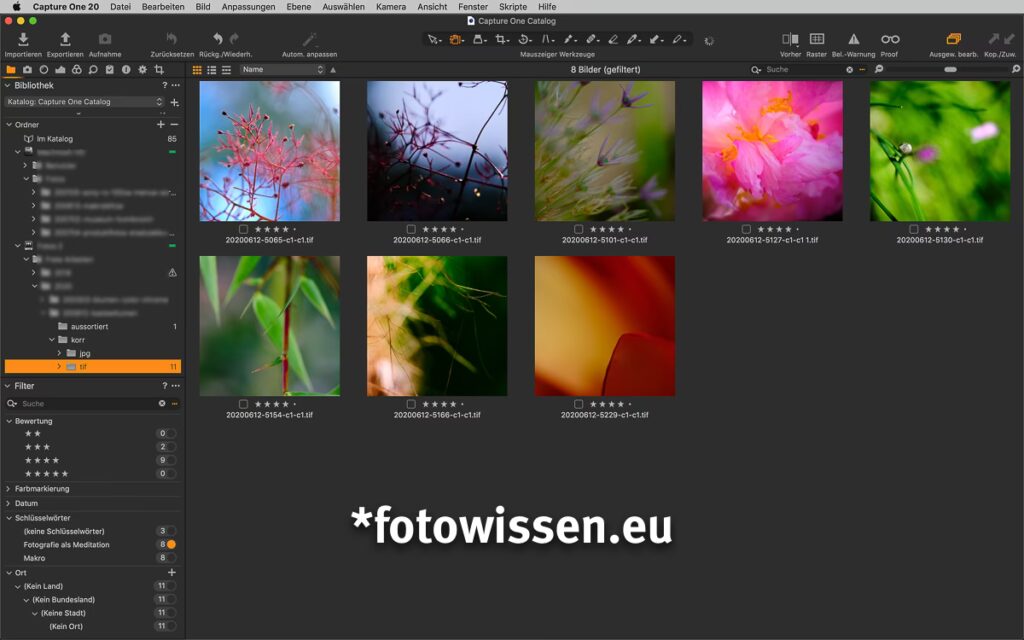Click the Exportieren icon
Screen dimensions: 1024x640
65,39
